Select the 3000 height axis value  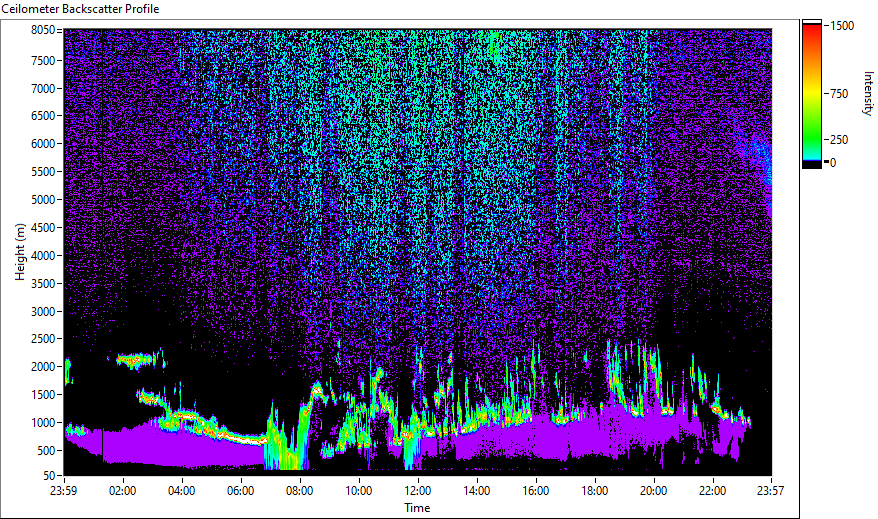[43, 312]
